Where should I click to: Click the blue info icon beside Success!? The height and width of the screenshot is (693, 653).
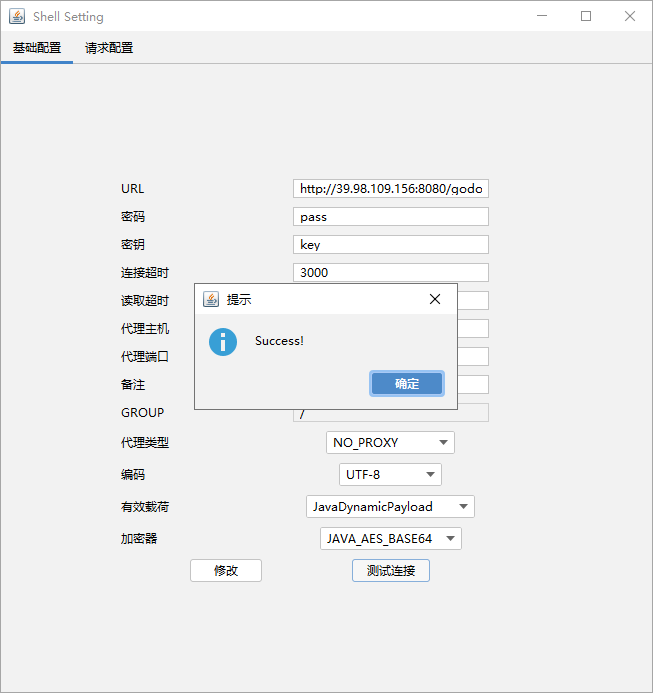click(x=222, y=341)
